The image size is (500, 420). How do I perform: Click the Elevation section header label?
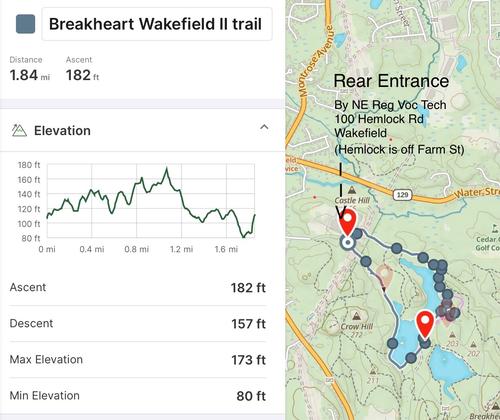[x=62, y=131]
